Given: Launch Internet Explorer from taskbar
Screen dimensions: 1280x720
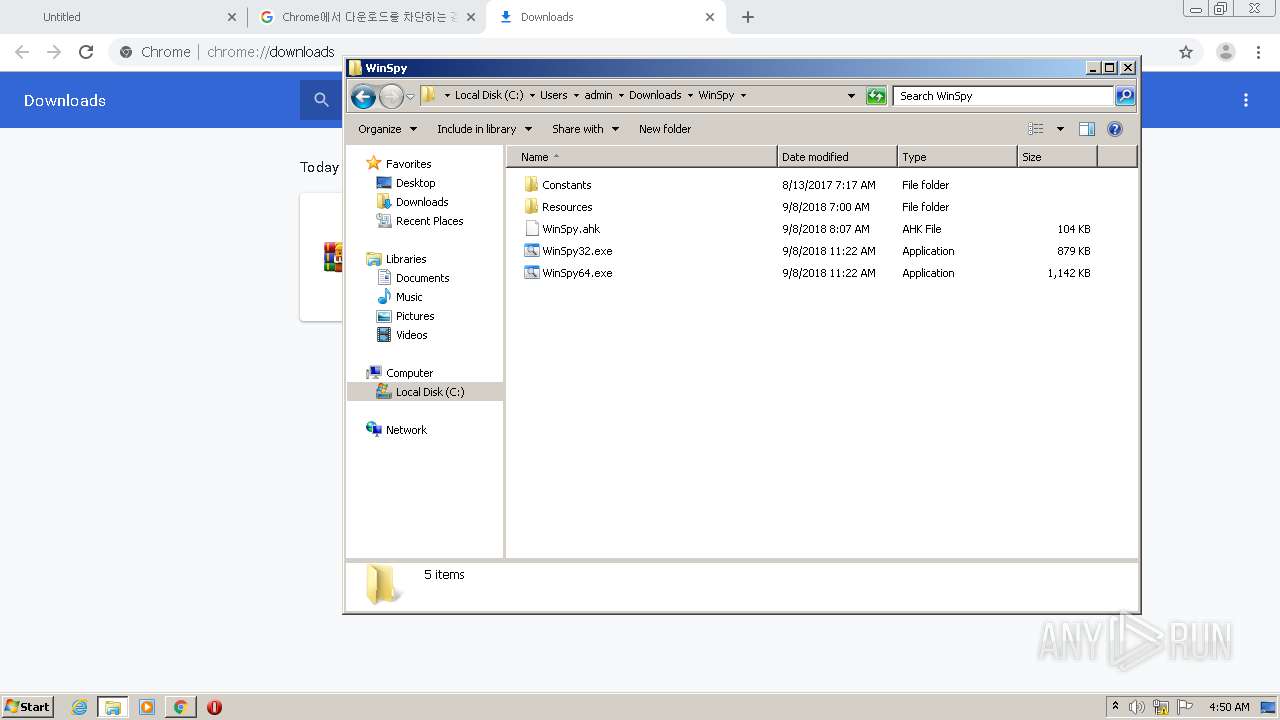Looking at the screenshot, I should pyautogui.click(x=79, y=707).
